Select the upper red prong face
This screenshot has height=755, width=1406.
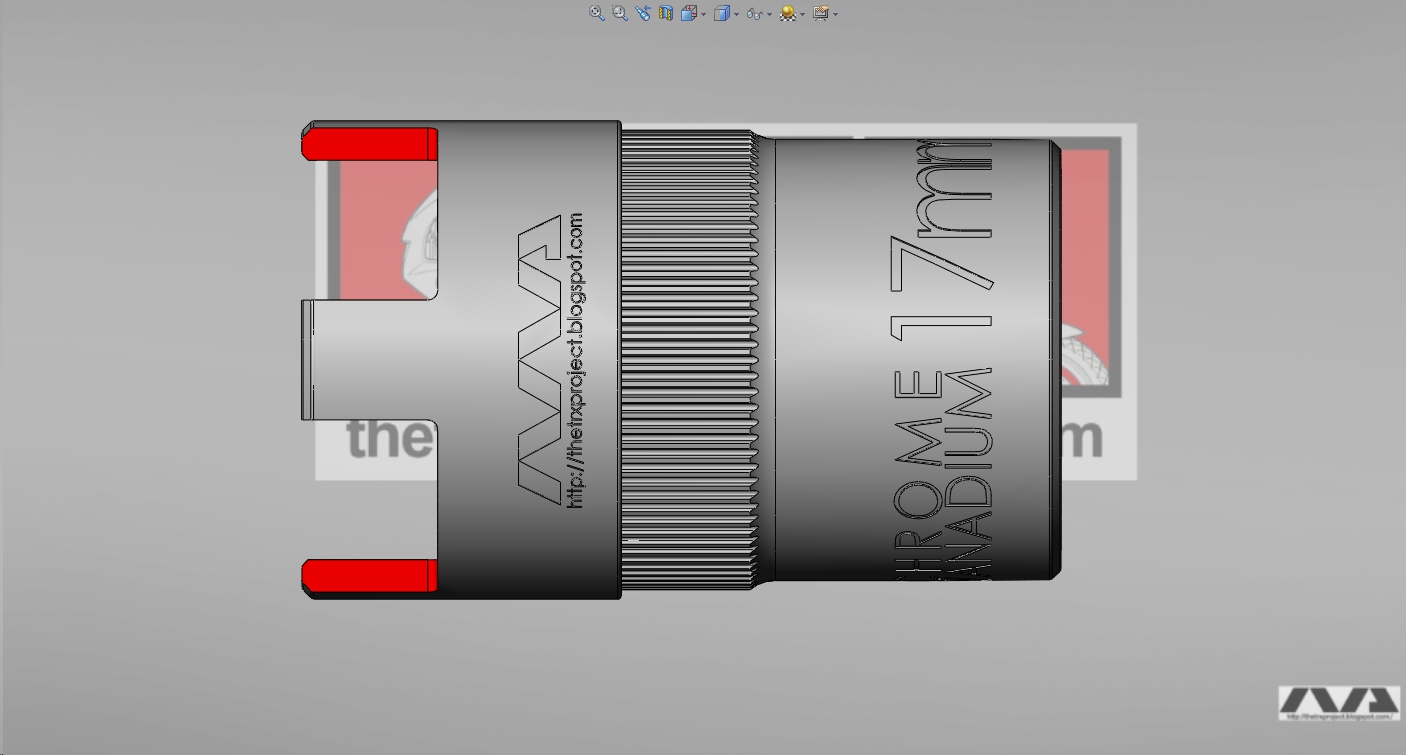[369, 144]
